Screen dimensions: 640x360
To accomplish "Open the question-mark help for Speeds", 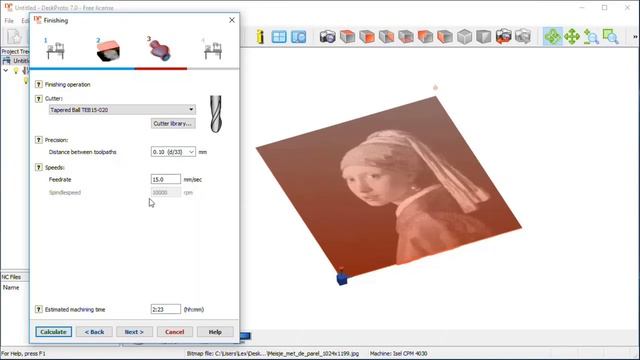I will coord(38,167).
